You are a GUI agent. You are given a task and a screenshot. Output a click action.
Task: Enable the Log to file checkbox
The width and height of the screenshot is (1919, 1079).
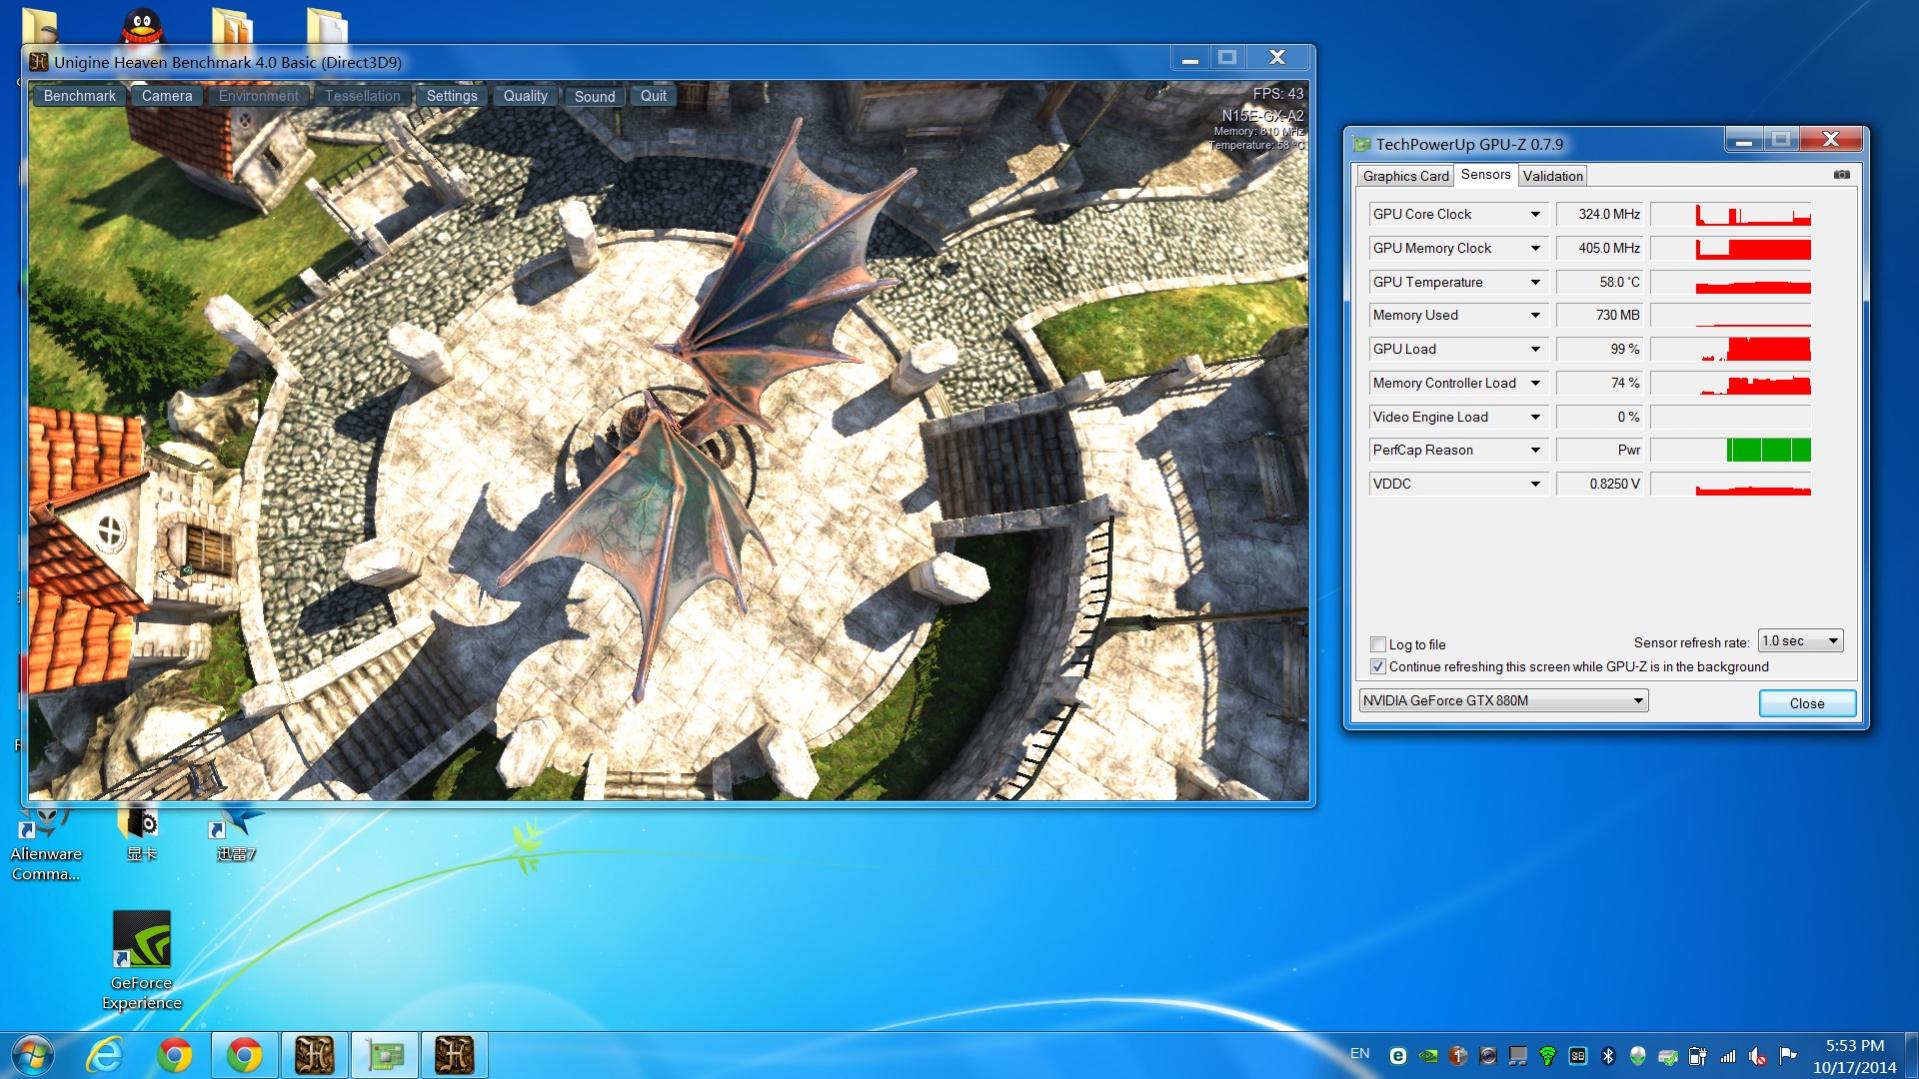[1378, 644]
